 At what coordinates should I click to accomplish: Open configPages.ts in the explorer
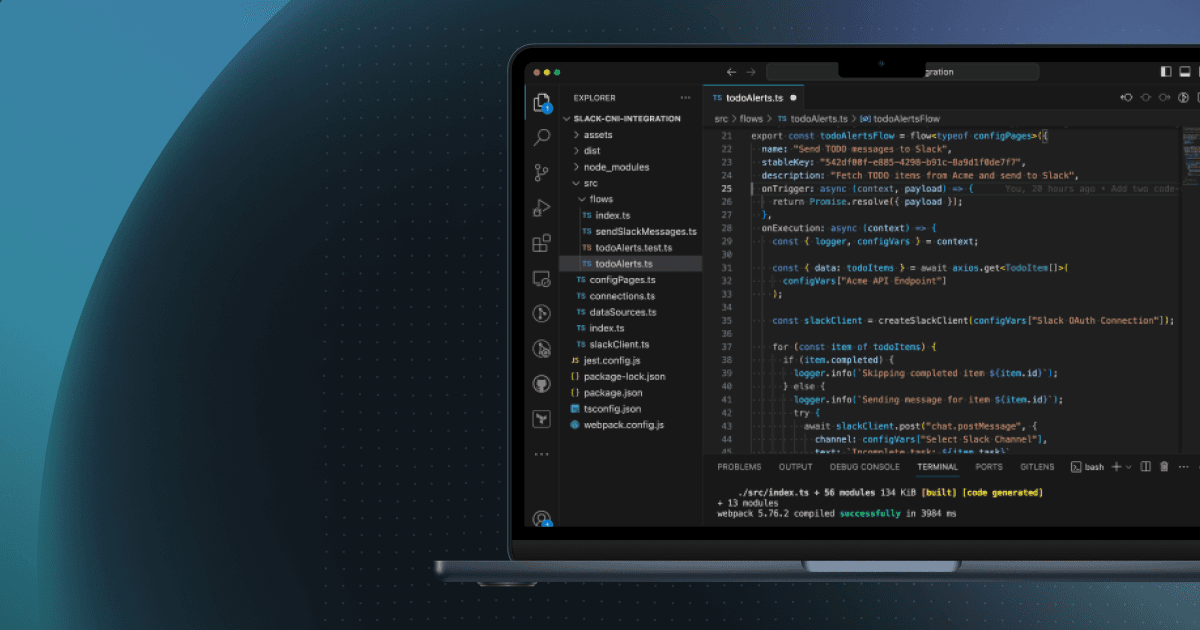pos(614,280)
